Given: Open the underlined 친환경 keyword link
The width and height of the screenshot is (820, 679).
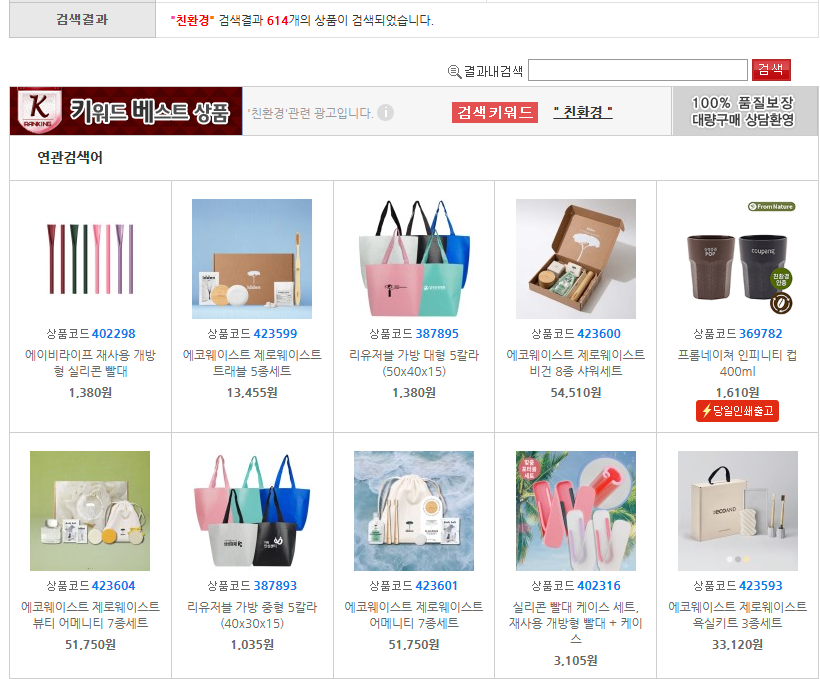Looking at the screenshot, I should tap(583, 112).
